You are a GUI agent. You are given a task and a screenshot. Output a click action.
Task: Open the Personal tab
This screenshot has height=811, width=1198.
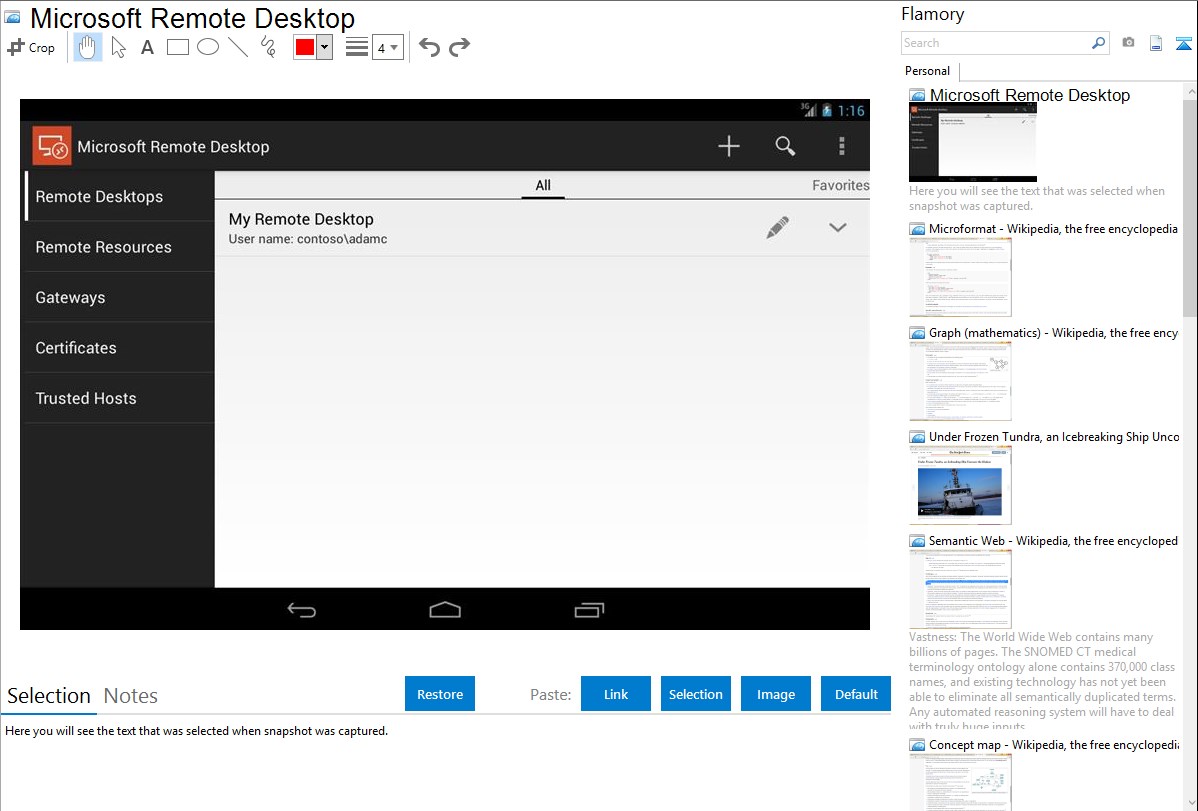(x=927, y=71)
